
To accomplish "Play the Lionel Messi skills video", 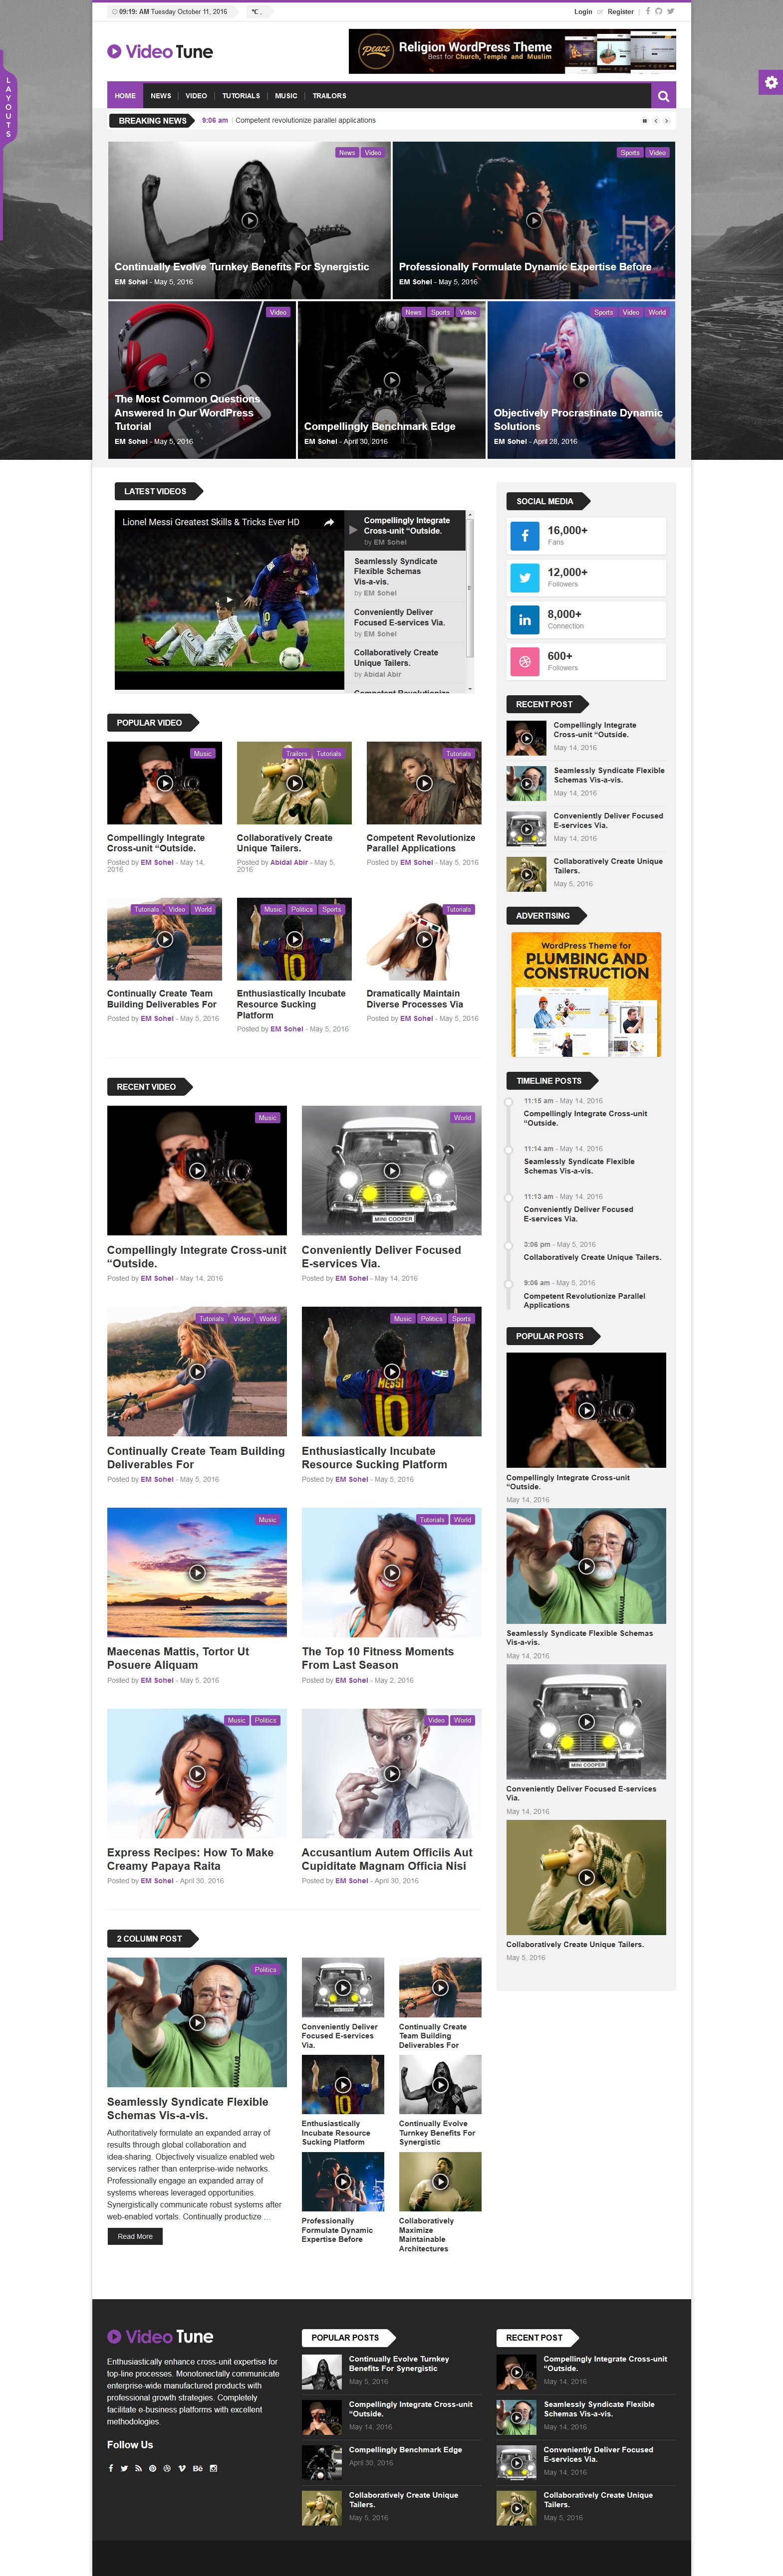I will click(x=229, y=600).
